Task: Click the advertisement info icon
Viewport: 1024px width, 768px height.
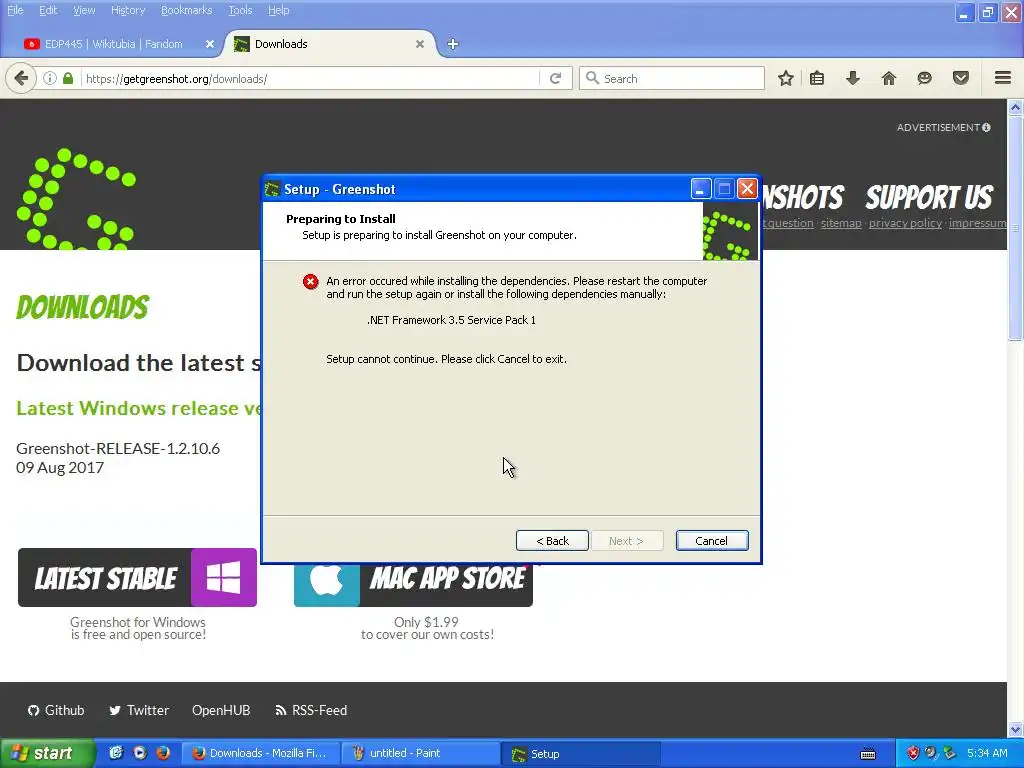Action: pyautogui.click(x=986, y=127)
